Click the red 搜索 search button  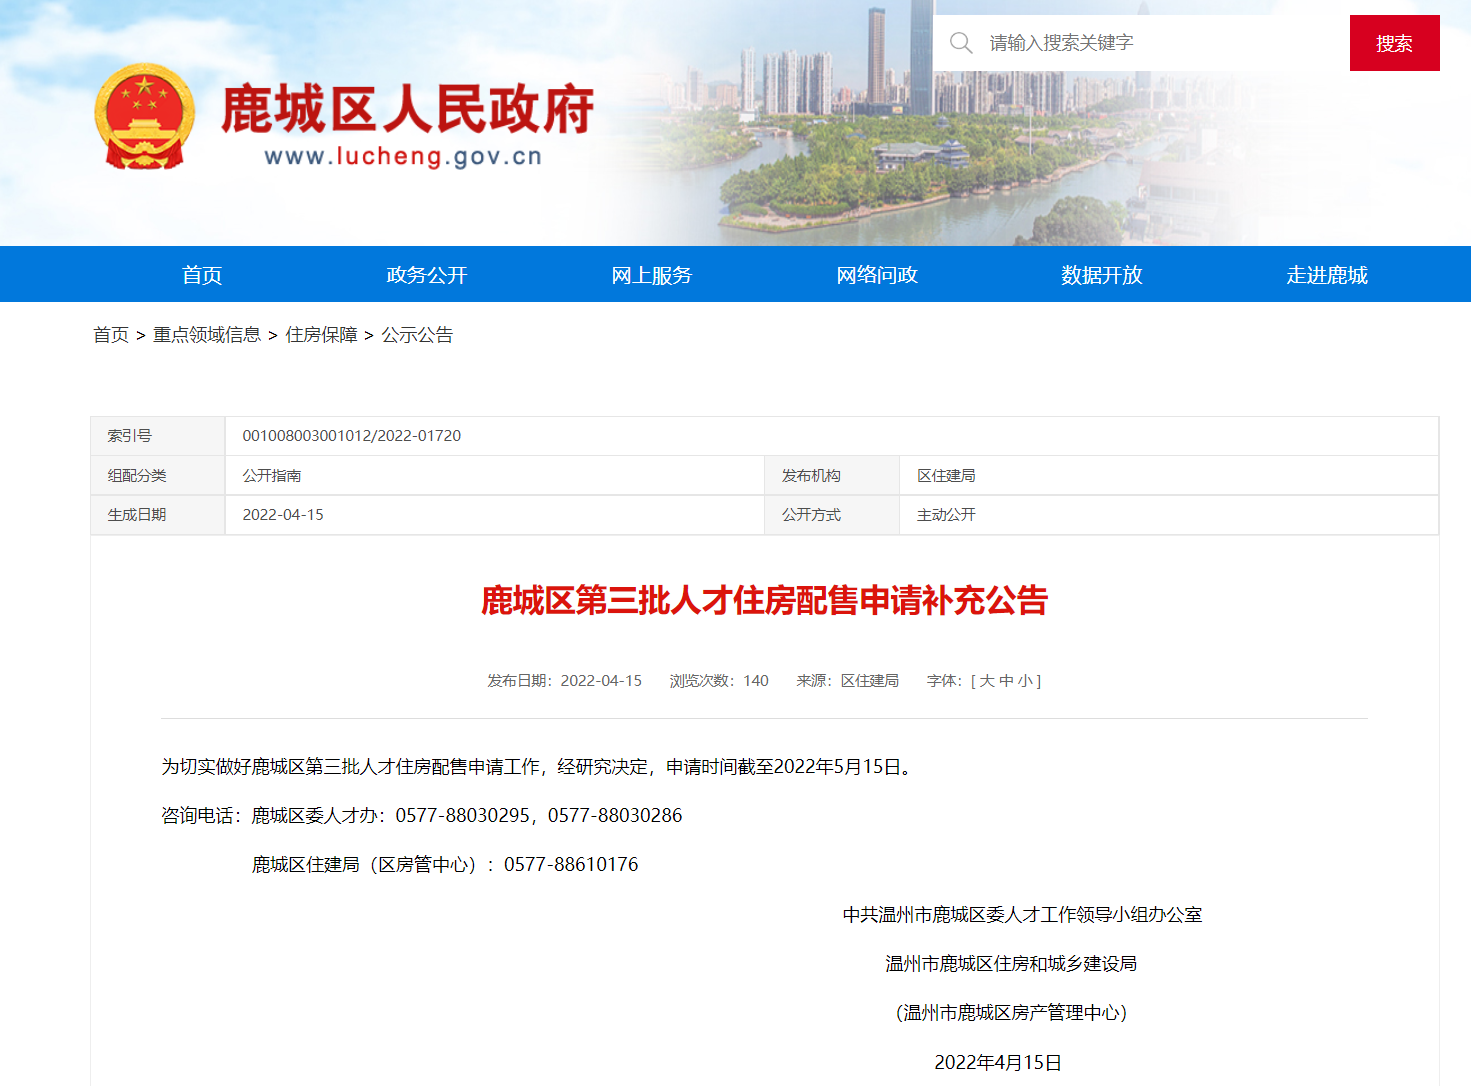tap(1394, 43)
